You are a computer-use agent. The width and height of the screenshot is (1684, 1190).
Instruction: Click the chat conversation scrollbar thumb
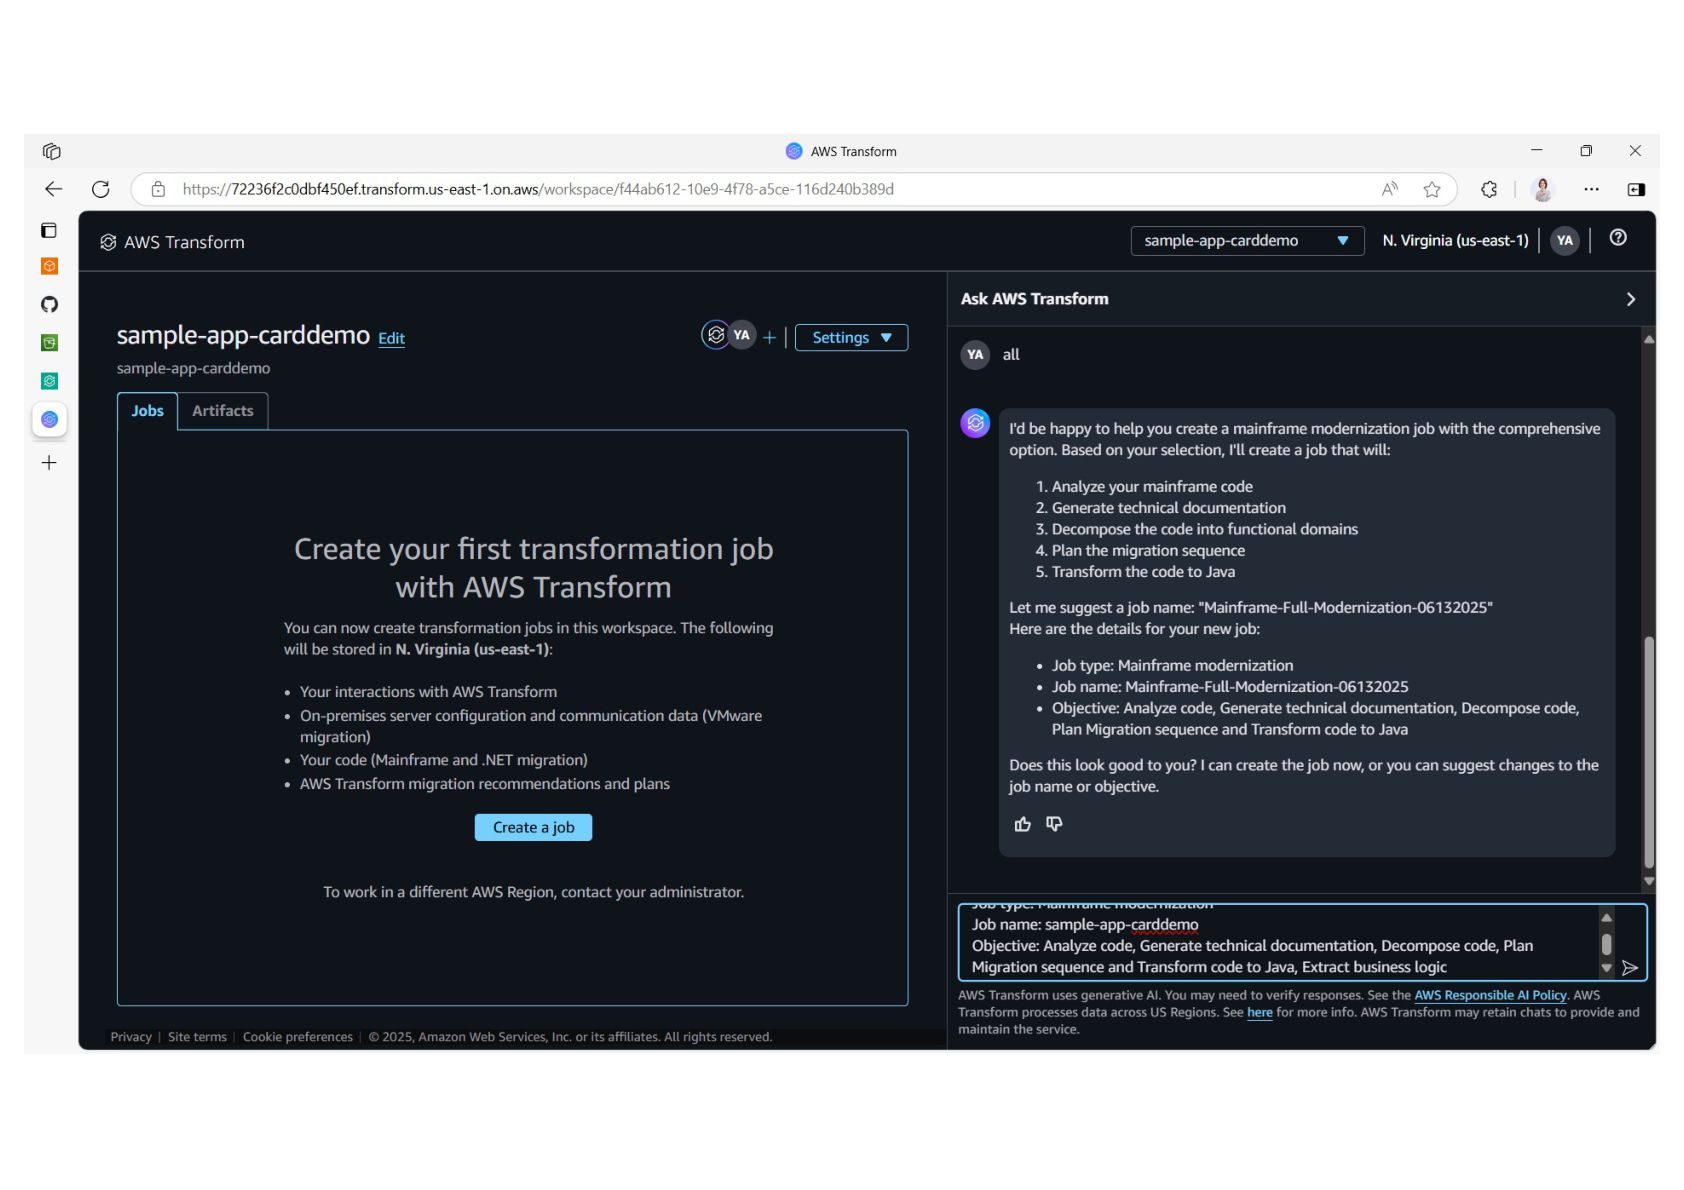[x=1649, y=751]
